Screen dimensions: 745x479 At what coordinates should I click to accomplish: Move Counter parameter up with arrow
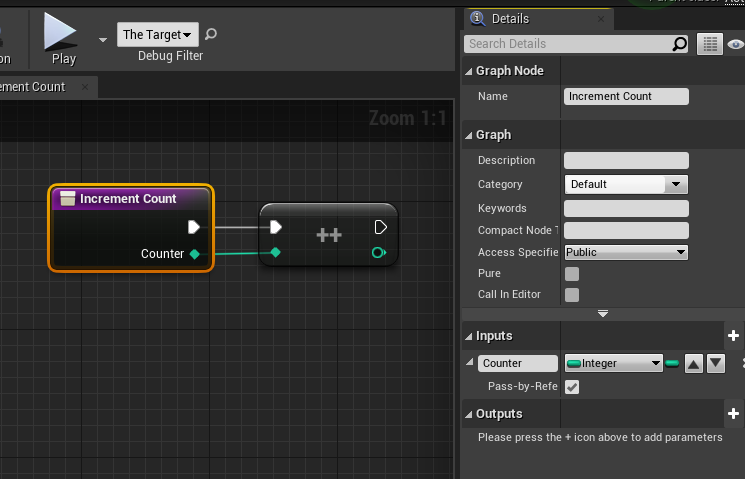coord(693,363)
